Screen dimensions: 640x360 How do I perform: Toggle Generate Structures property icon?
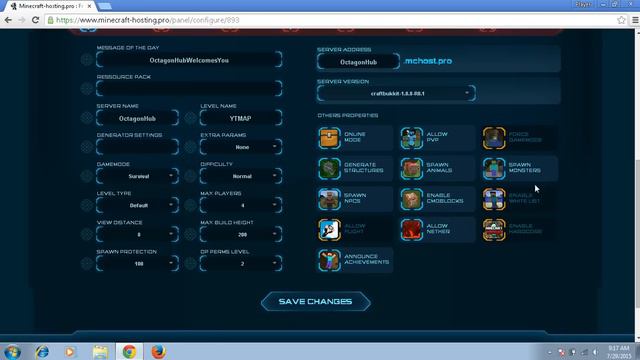(329, 168)
